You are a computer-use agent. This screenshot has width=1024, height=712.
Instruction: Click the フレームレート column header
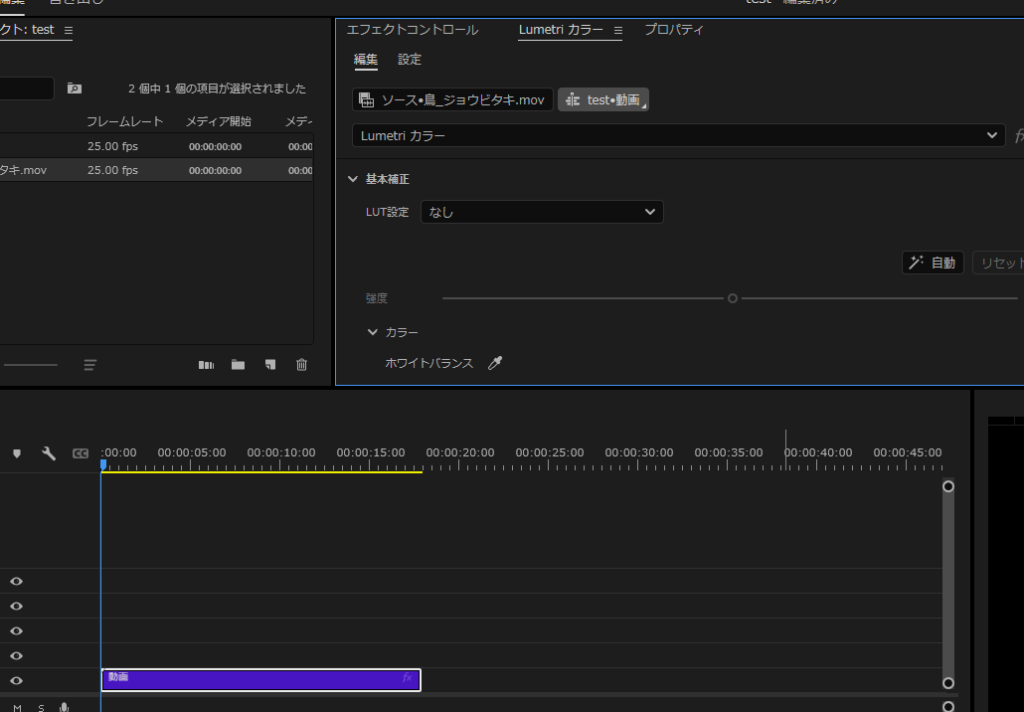tap(125, 121)
